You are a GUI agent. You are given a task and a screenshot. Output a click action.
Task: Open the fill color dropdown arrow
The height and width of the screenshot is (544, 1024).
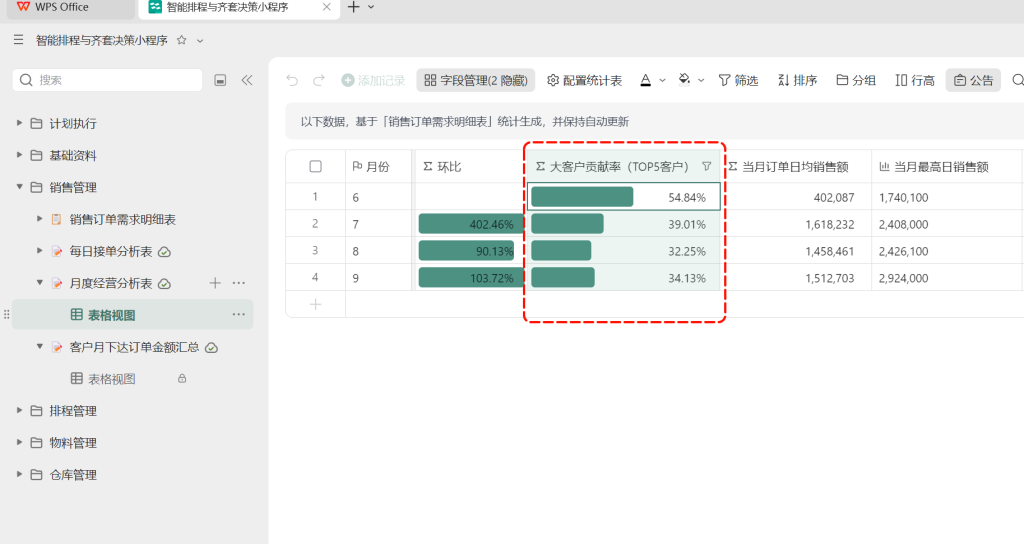[701, 80]
